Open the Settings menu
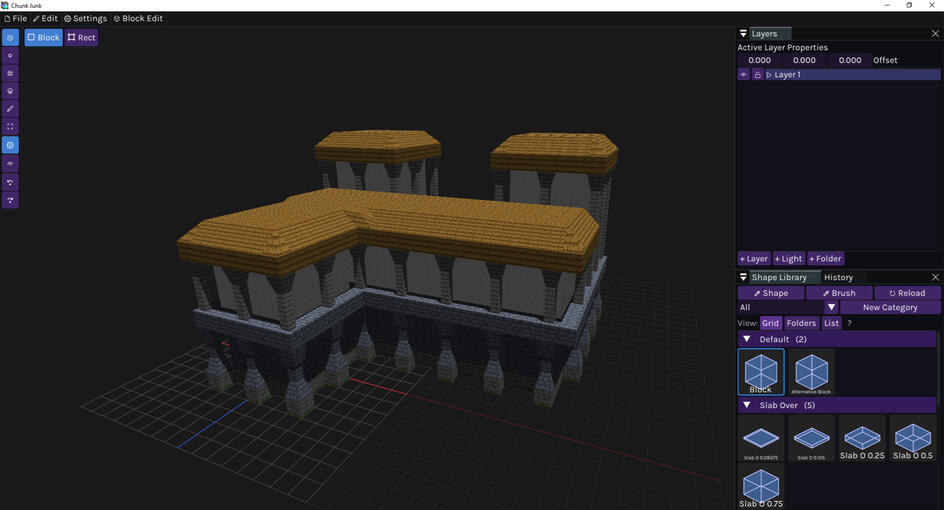This screenshot has height=510, width=944. (85, 19)
